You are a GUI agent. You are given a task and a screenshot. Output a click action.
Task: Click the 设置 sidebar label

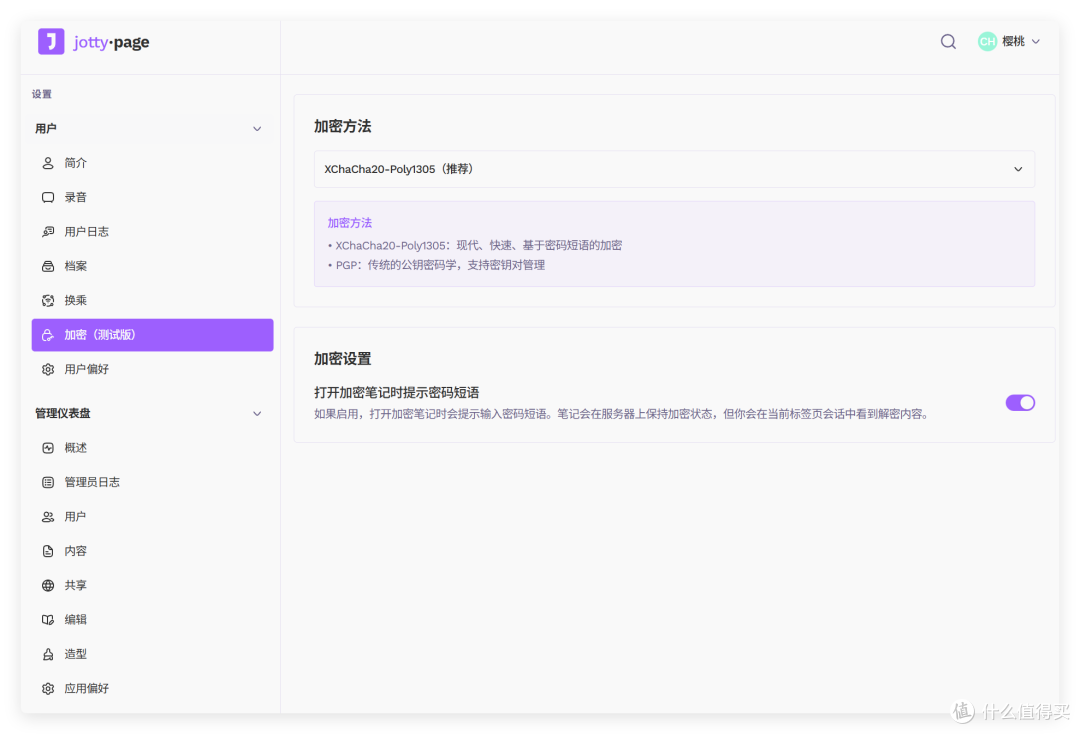pyautogui.click(x=41, y=94)
